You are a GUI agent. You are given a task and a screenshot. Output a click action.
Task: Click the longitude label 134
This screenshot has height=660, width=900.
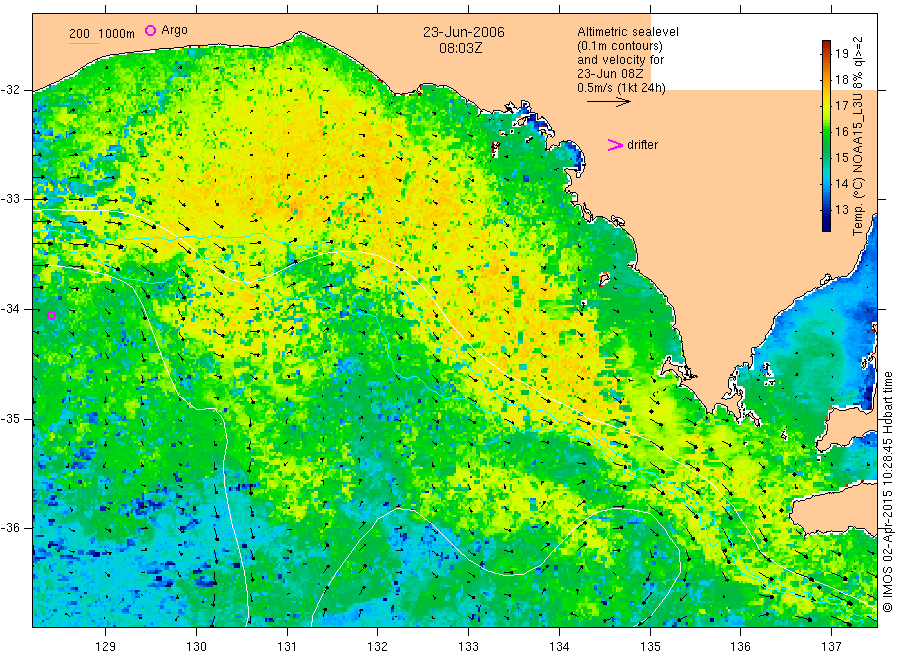click(559, 647)
